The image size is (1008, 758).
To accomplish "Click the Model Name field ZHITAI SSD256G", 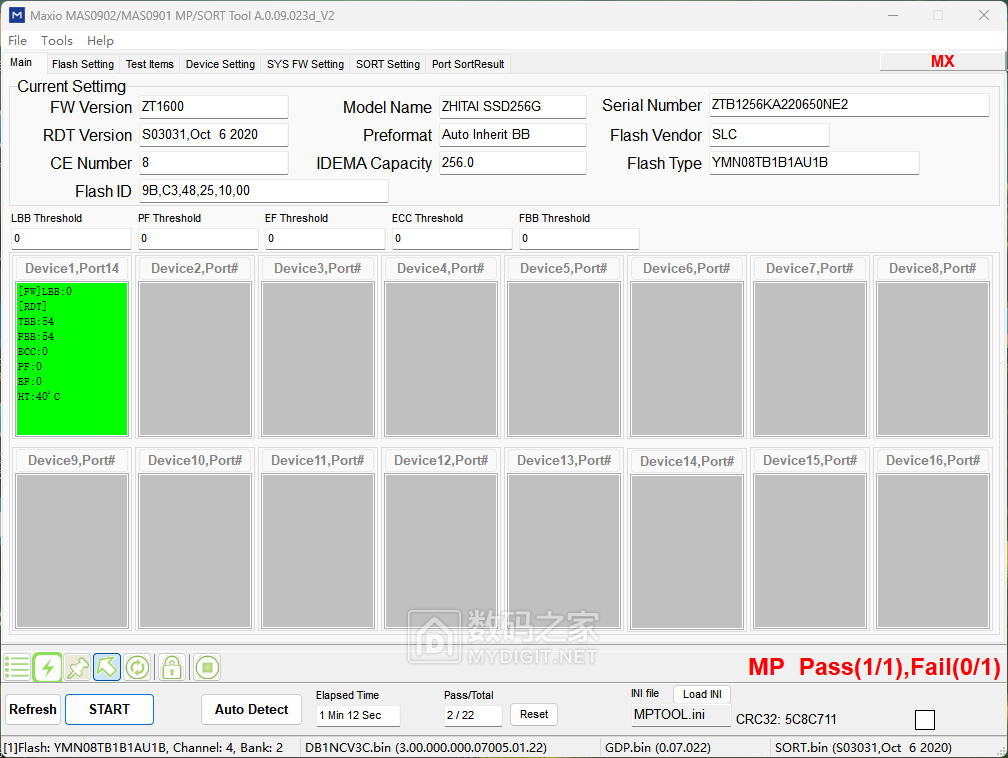I will point(512,107).
